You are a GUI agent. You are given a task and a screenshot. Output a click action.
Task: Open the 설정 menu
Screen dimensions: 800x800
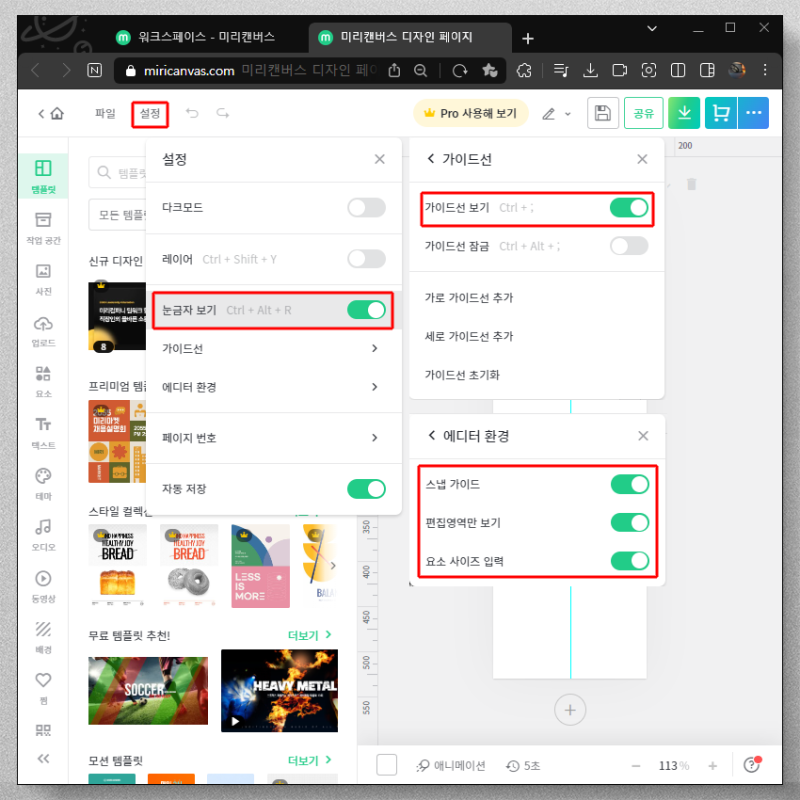click(x=150, y=113)
